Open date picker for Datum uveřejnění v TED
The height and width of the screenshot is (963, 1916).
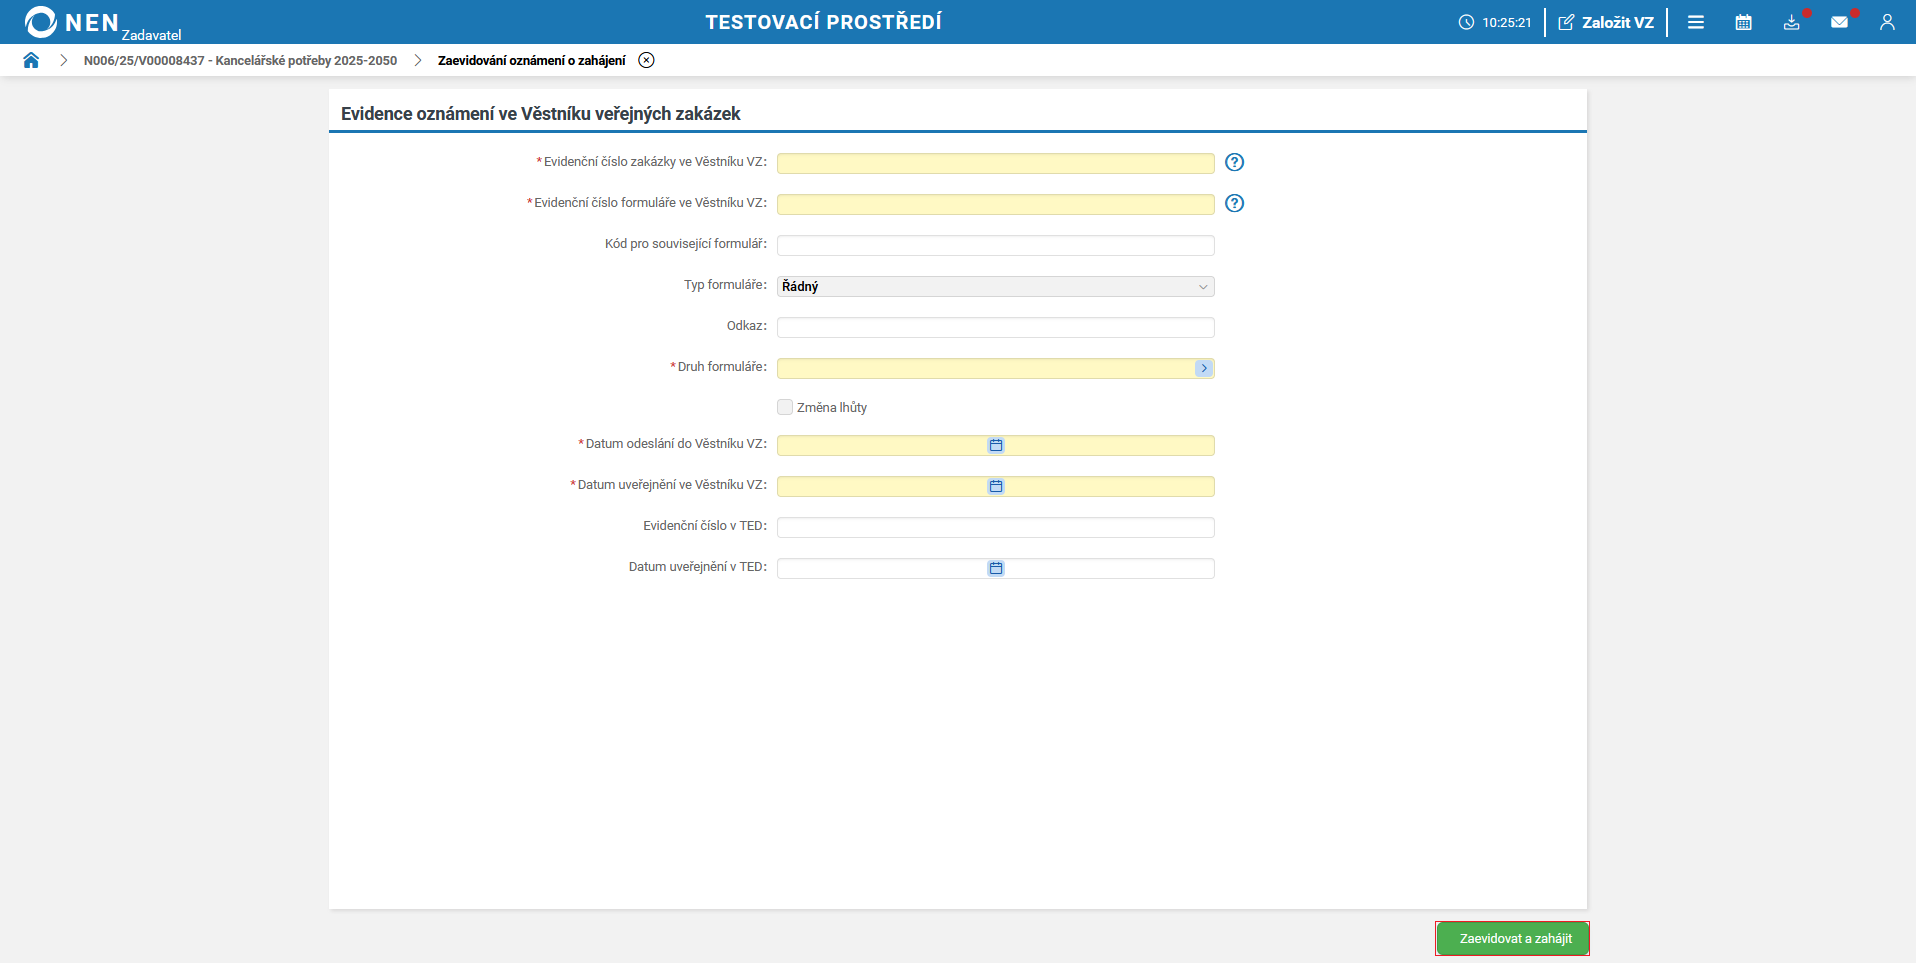pos(995,568)
